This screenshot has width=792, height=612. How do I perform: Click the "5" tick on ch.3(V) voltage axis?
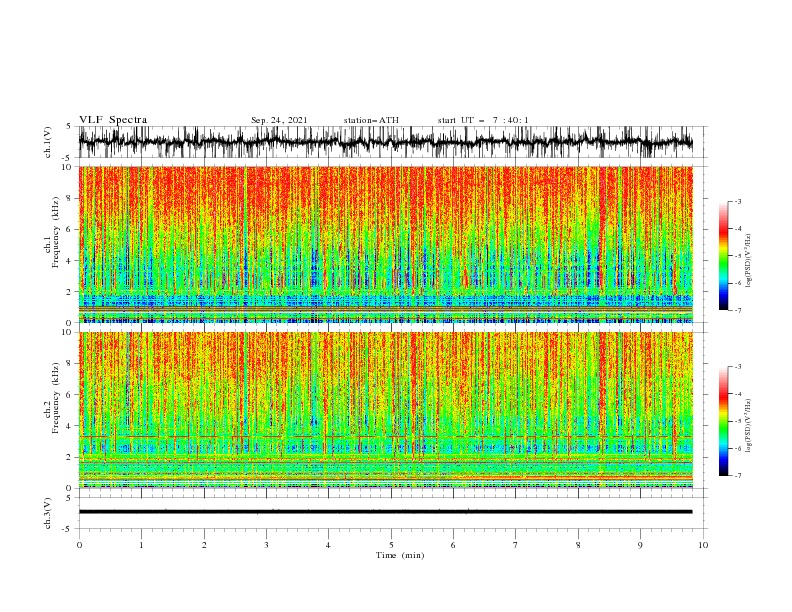(68, 498)
